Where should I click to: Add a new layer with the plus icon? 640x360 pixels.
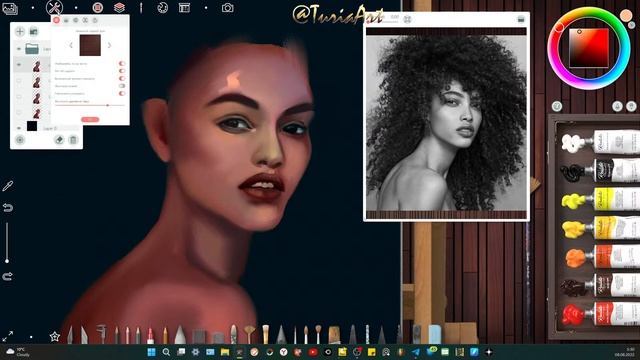tap(20, 31)
